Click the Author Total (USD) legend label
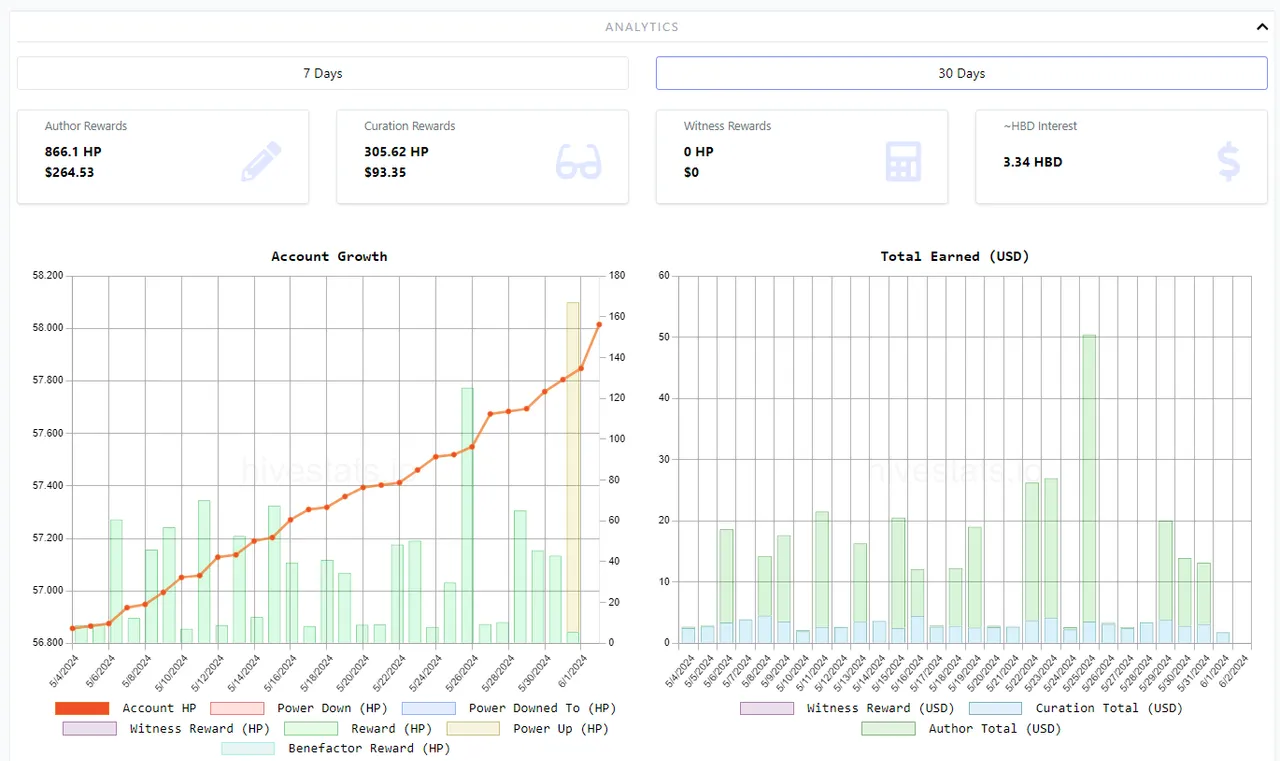This screenshot has width=1280, height=761. click(995, 729)
